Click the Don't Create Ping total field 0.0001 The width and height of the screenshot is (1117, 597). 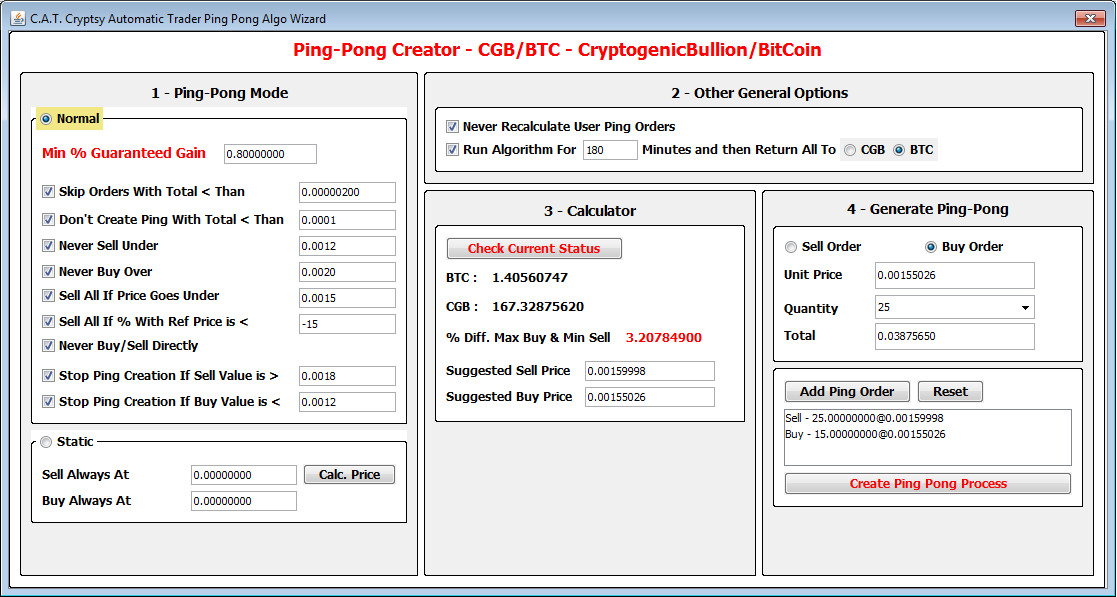pos(347,220)
